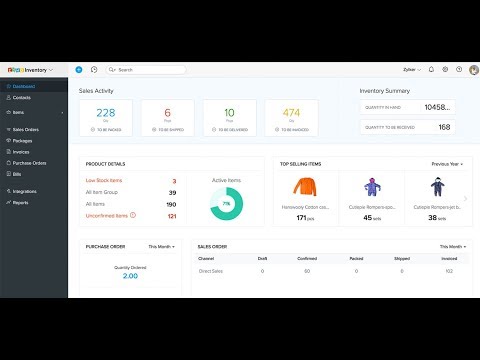Click the Bills icon in sidebar

coord(9,174)
